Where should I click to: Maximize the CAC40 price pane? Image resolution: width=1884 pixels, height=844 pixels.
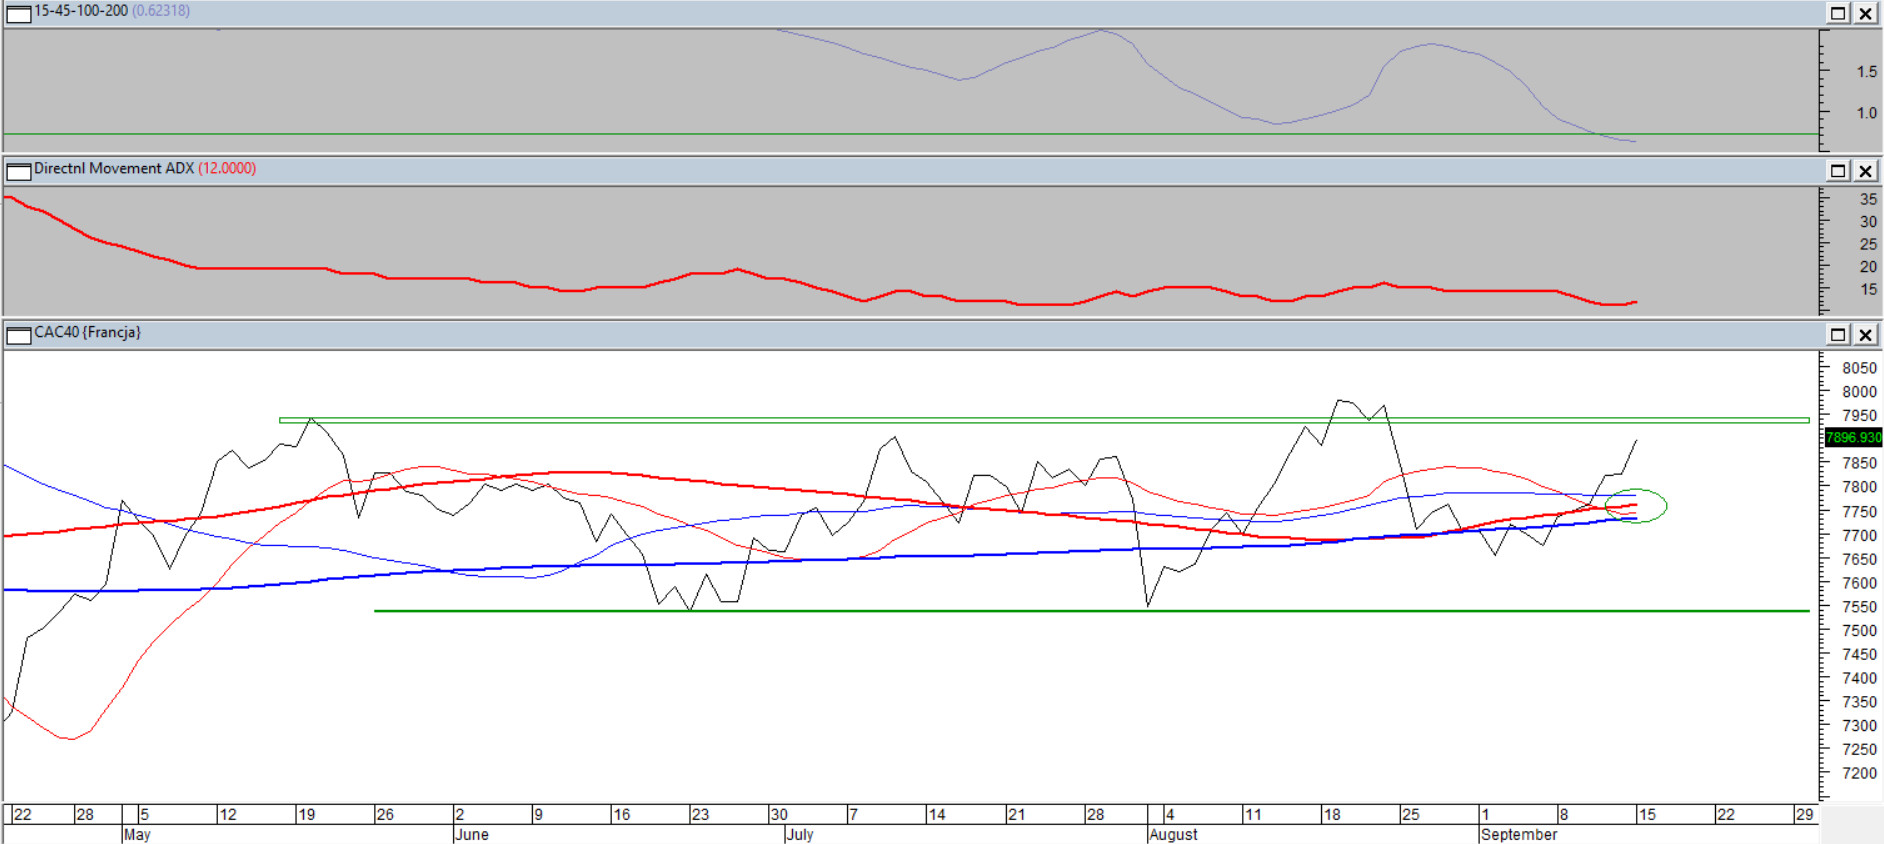tap(1838, 334)
